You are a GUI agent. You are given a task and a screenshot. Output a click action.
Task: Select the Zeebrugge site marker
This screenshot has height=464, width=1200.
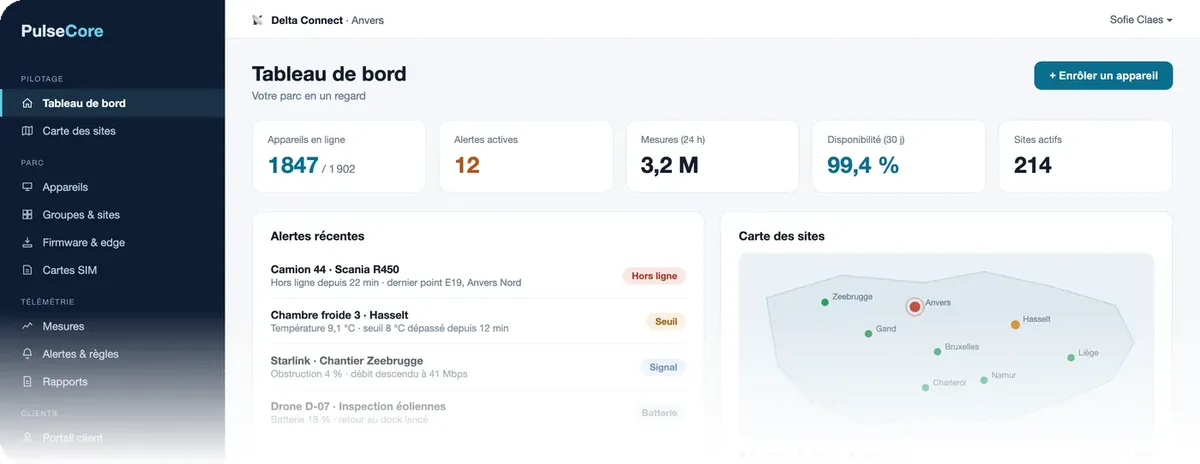tap(825, 301)
